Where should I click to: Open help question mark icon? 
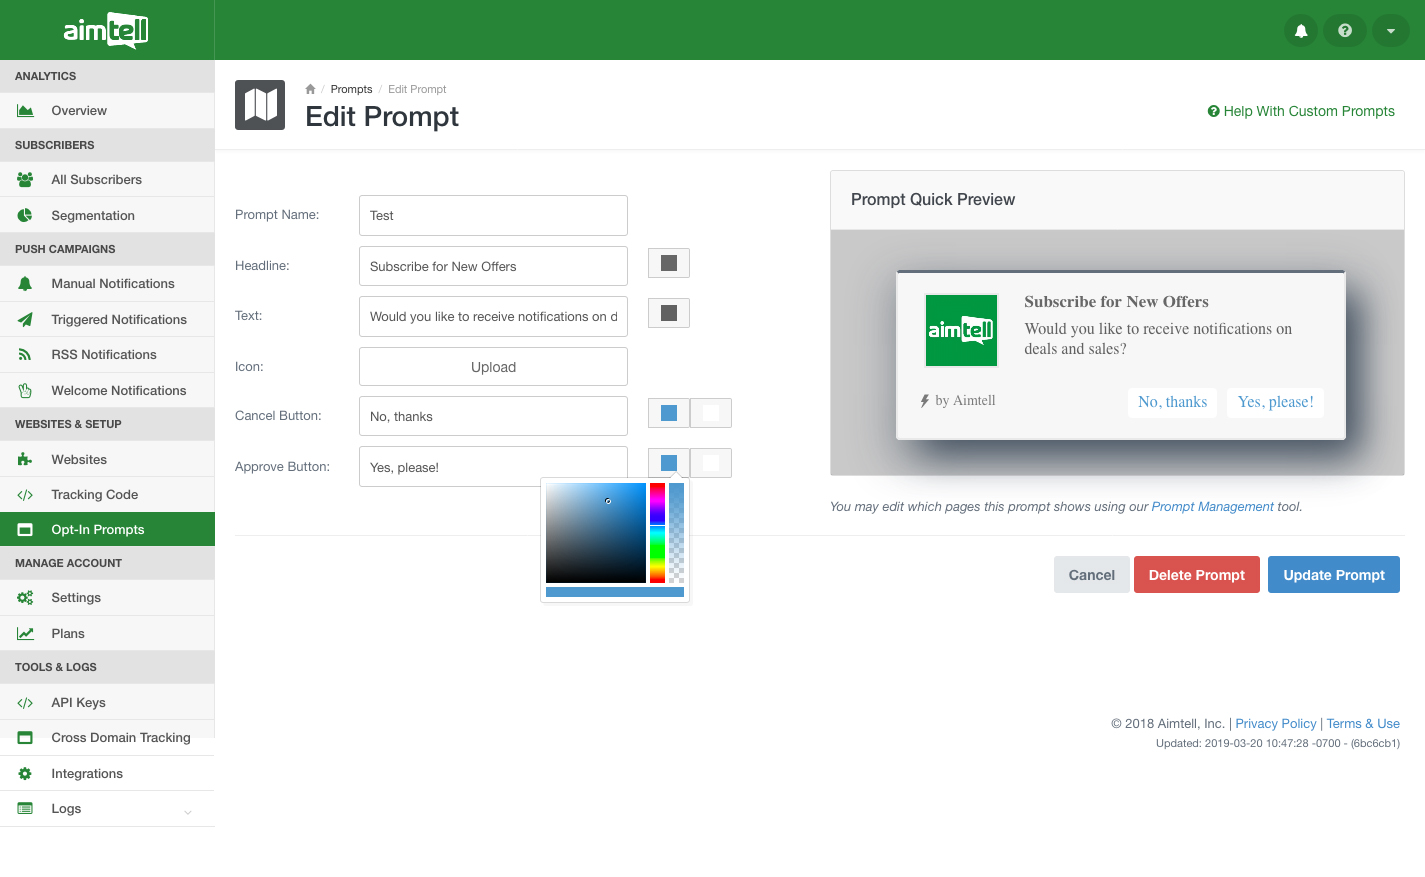click(x=1345, y=31)
